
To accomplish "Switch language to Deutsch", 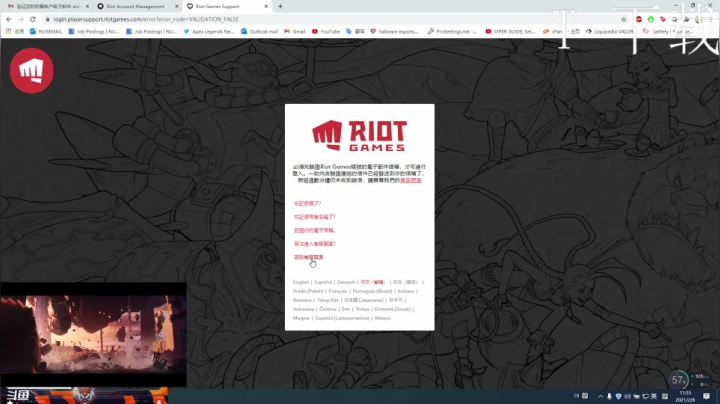I will [346, 282].
